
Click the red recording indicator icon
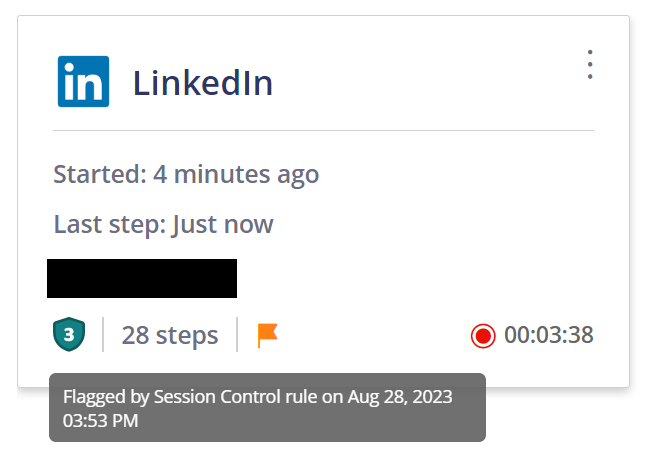[483, 335]
